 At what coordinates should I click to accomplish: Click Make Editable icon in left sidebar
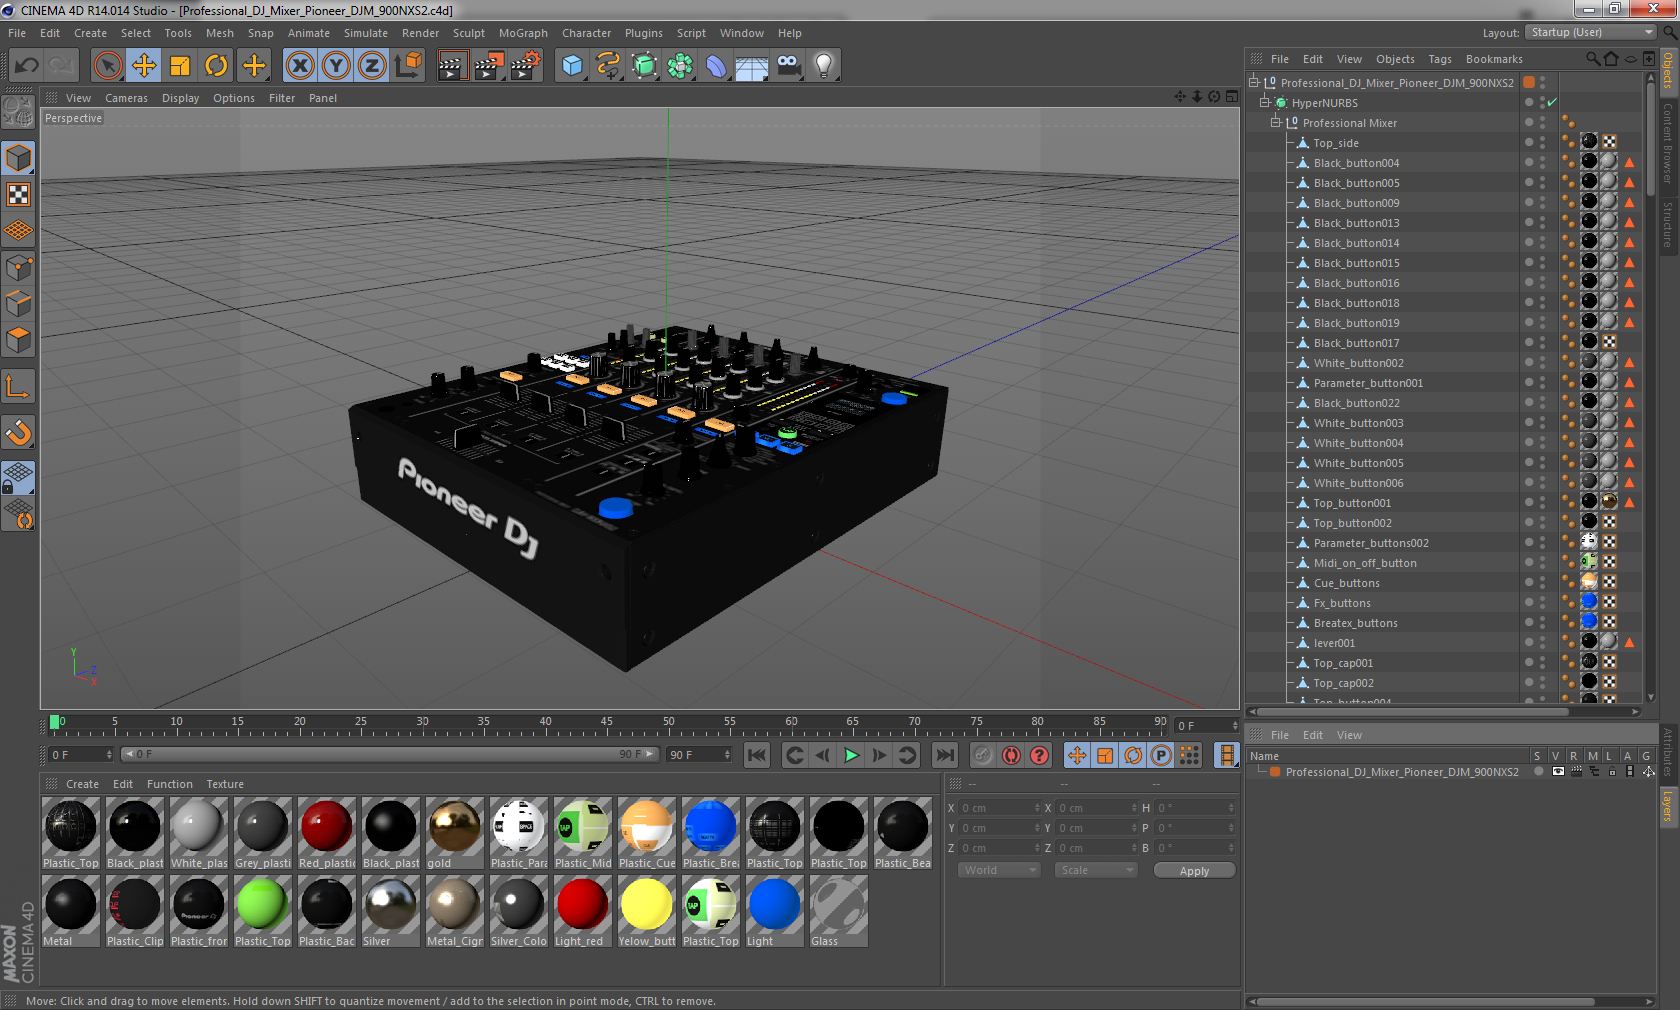[x=18, y=112]
